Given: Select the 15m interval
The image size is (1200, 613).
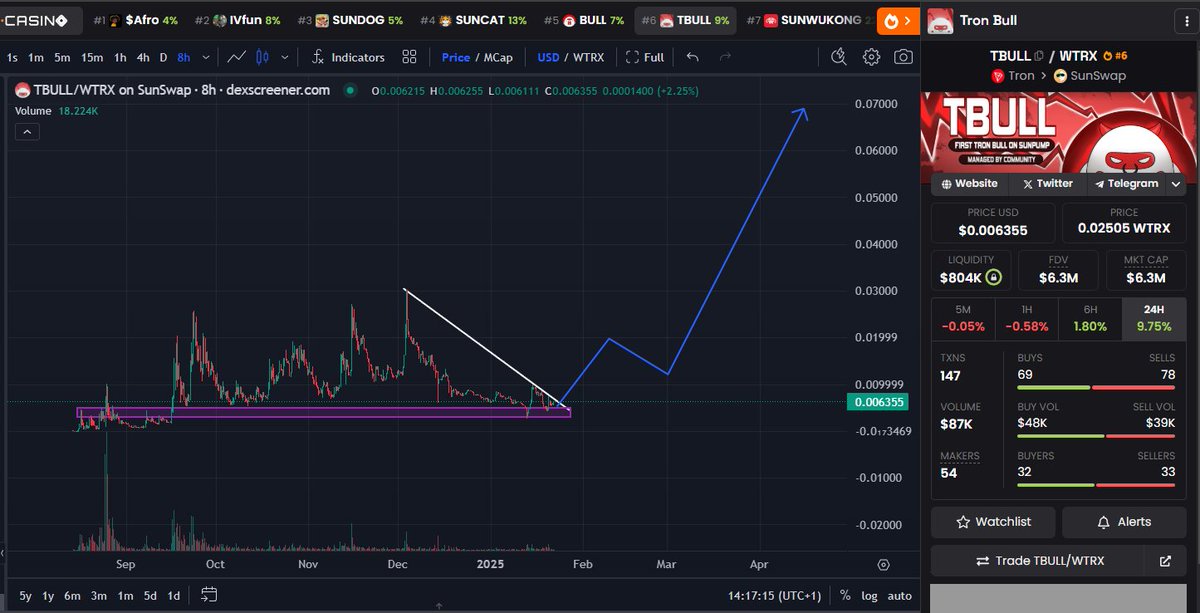Looking at the screenshot, I should [x=92, y=57].
